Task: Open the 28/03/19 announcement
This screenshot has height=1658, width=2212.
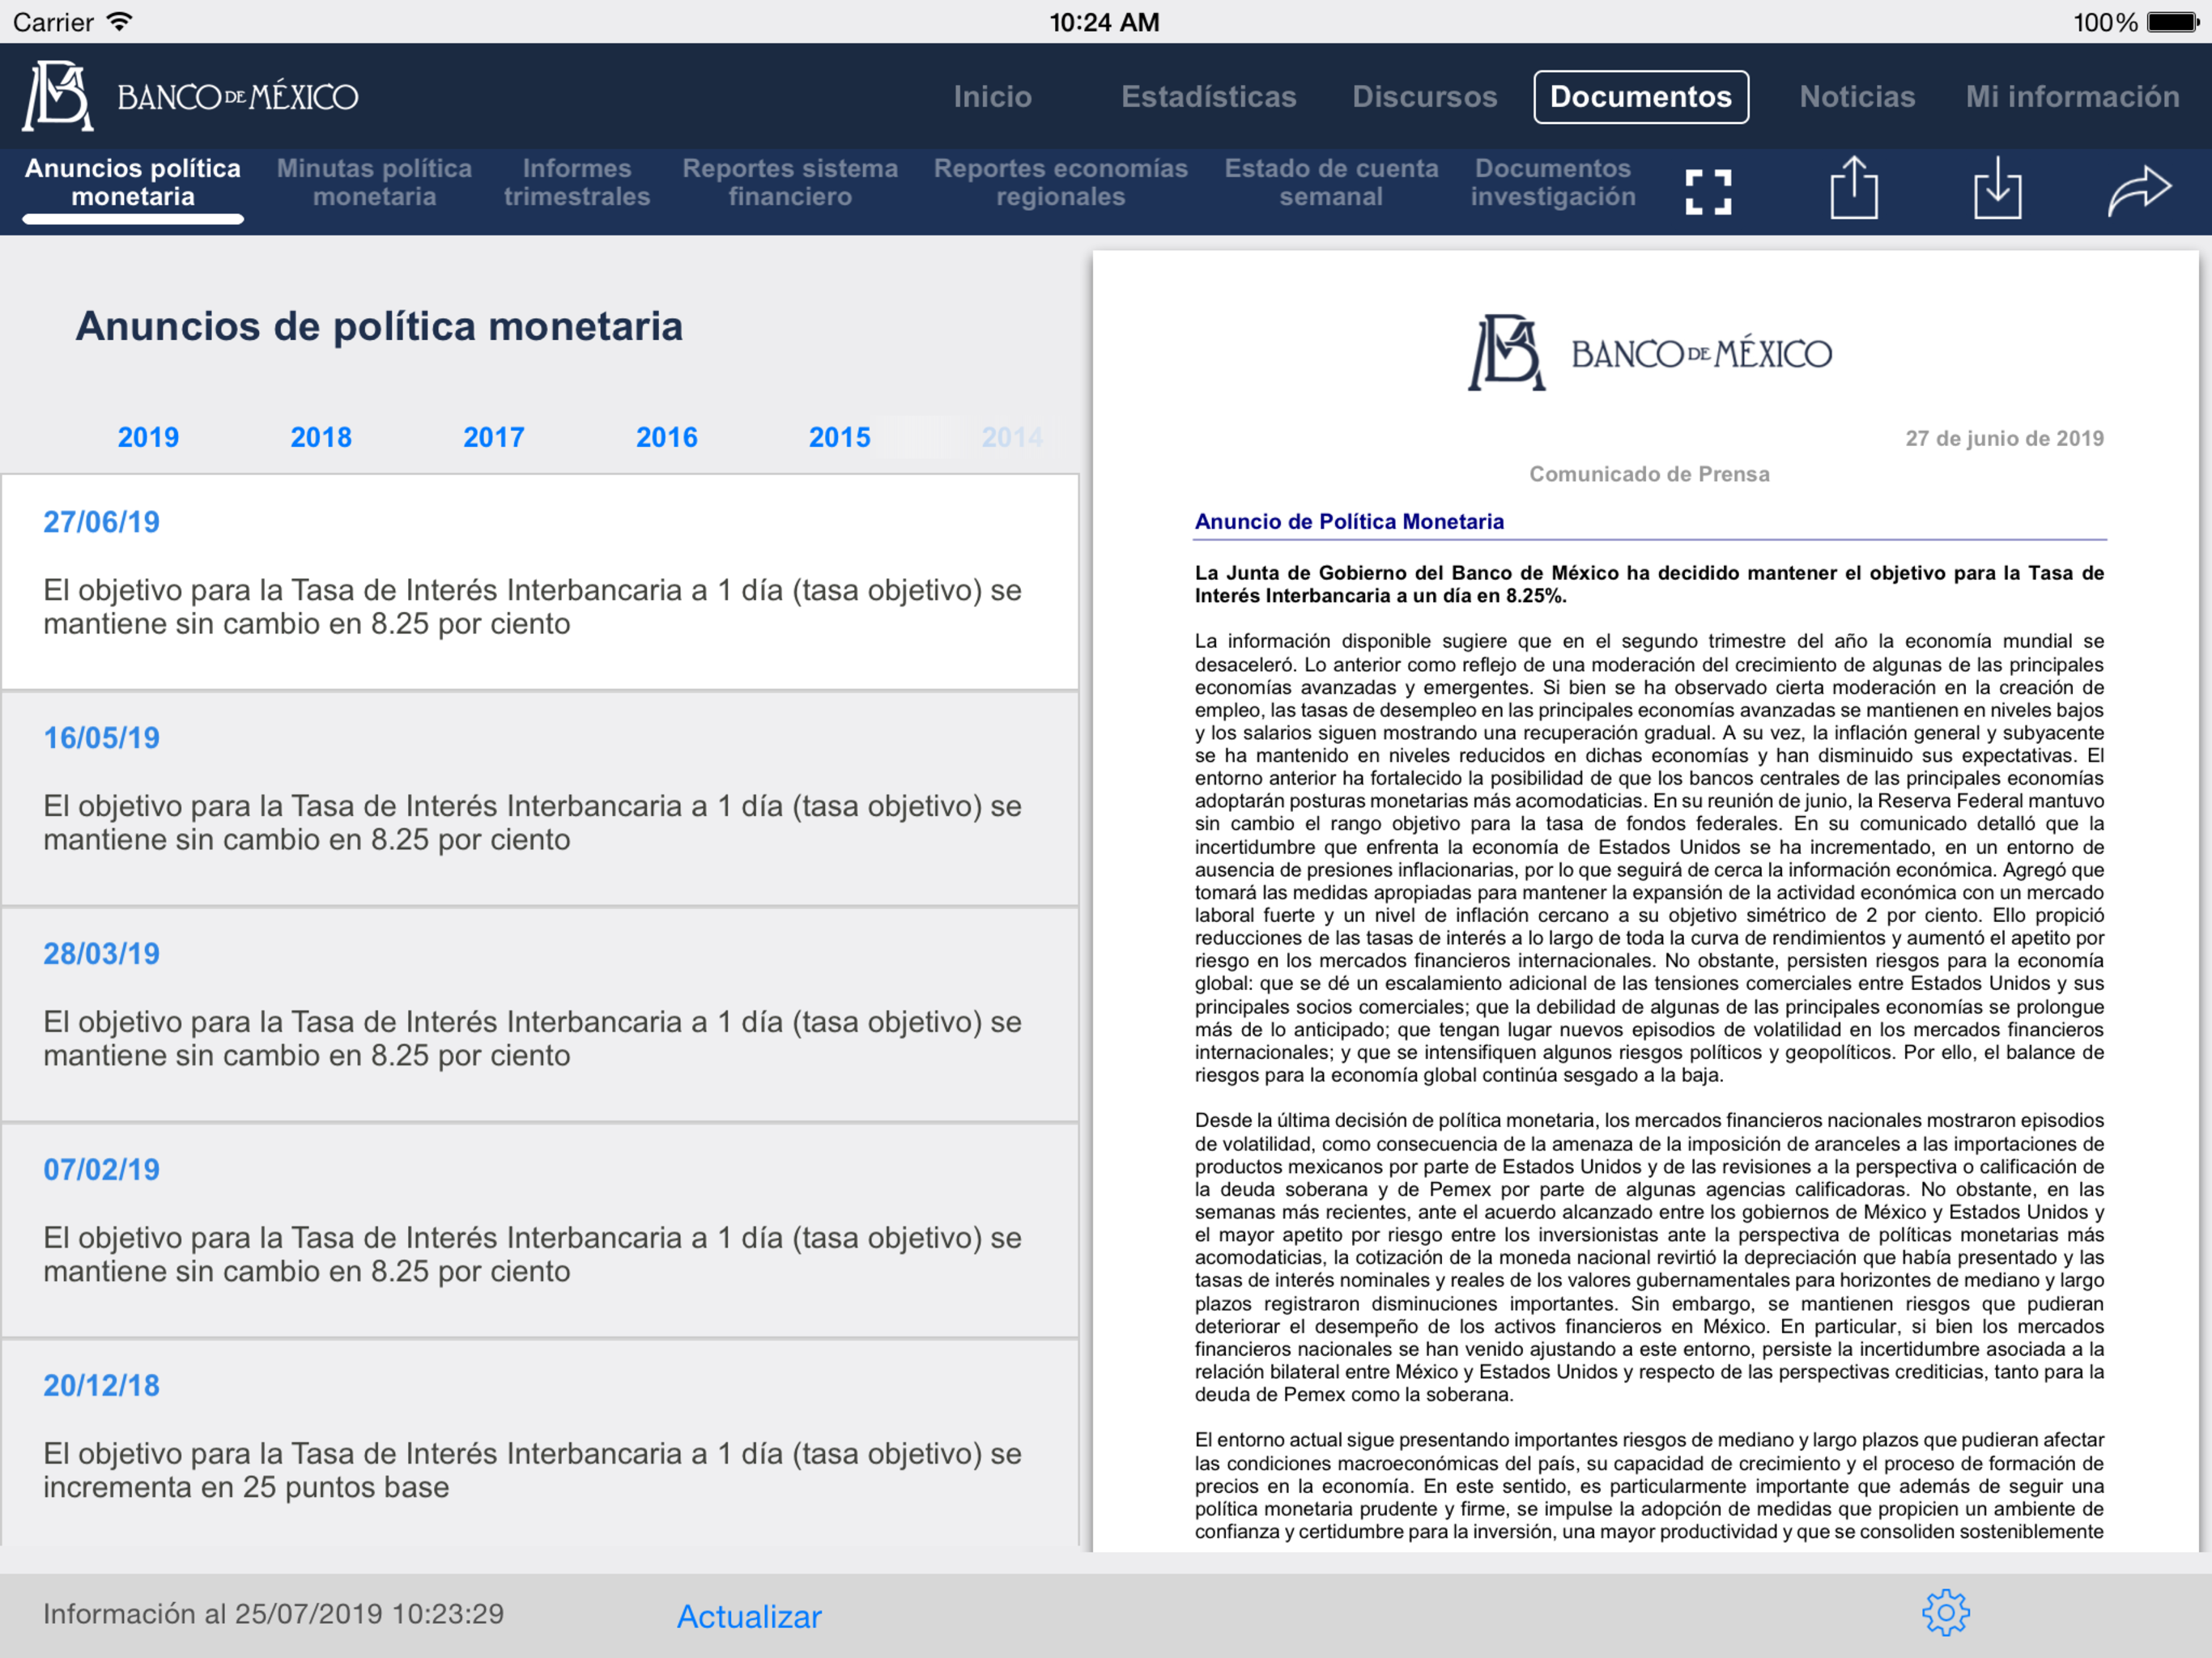Action: point(540,1014)
